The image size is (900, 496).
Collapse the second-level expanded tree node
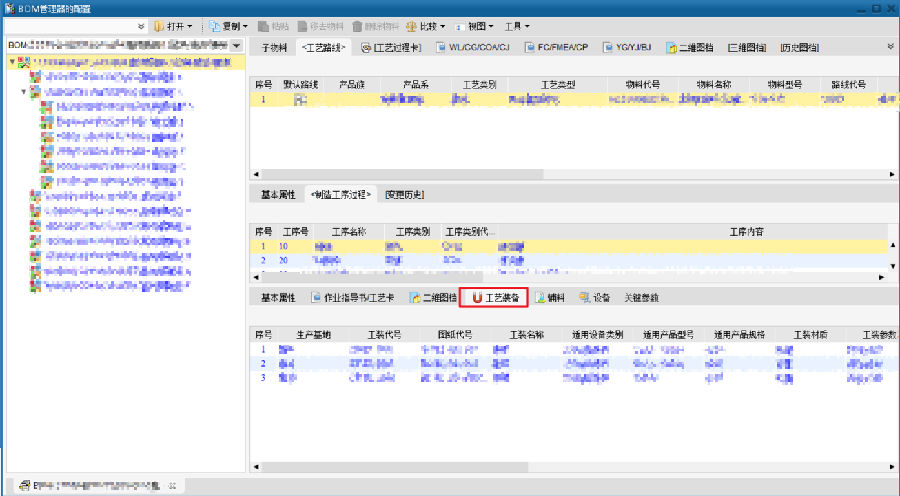[x=23, y=90]
